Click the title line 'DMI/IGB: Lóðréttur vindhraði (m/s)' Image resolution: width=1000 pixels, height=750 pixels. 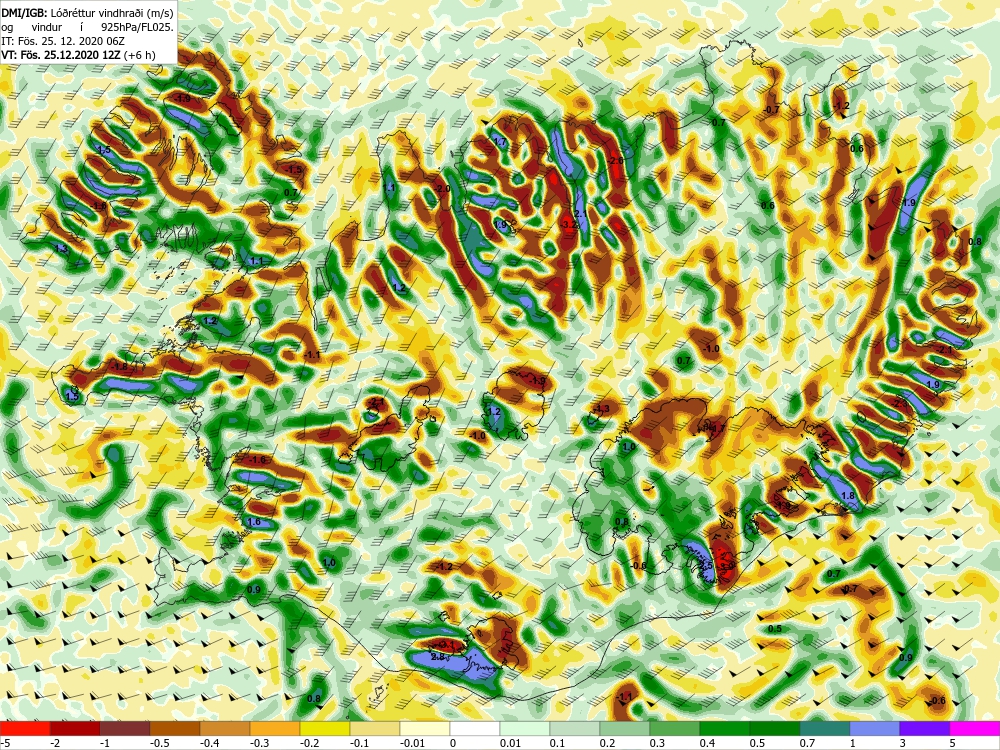point(87,13)
